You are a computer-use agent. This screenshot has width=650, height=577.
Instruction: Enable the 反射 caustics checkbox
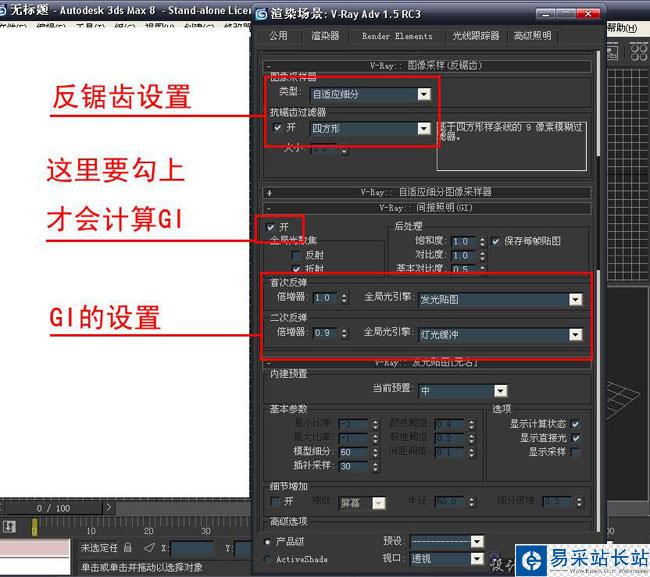tap(296, 255)
